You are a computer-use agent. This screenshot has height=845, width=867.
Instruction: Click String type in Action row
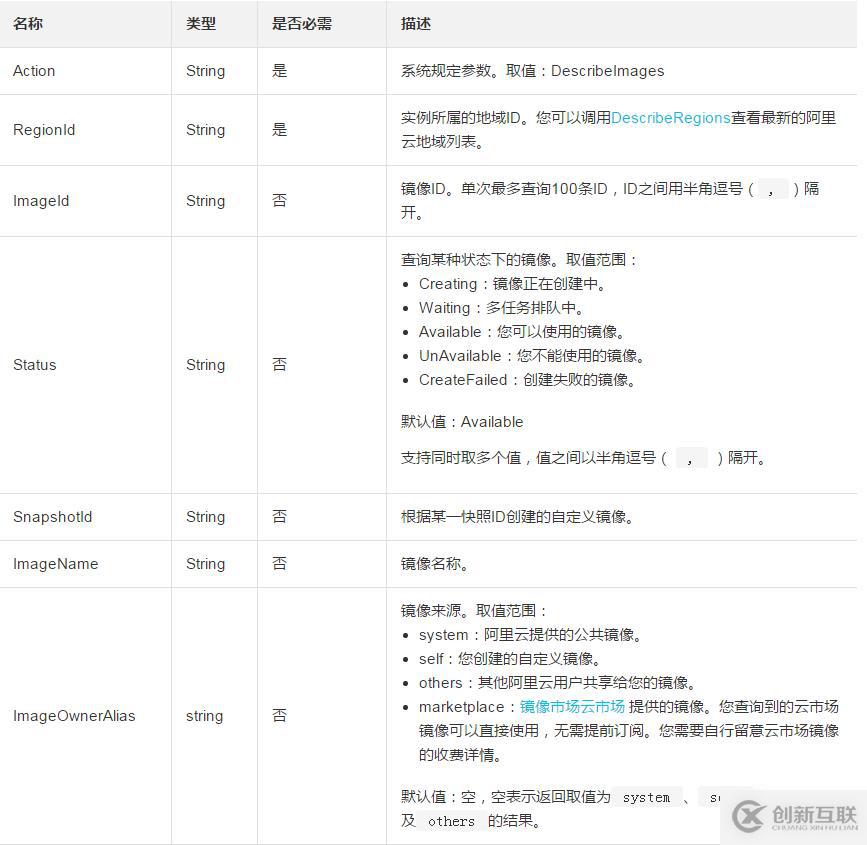(206, 71)
